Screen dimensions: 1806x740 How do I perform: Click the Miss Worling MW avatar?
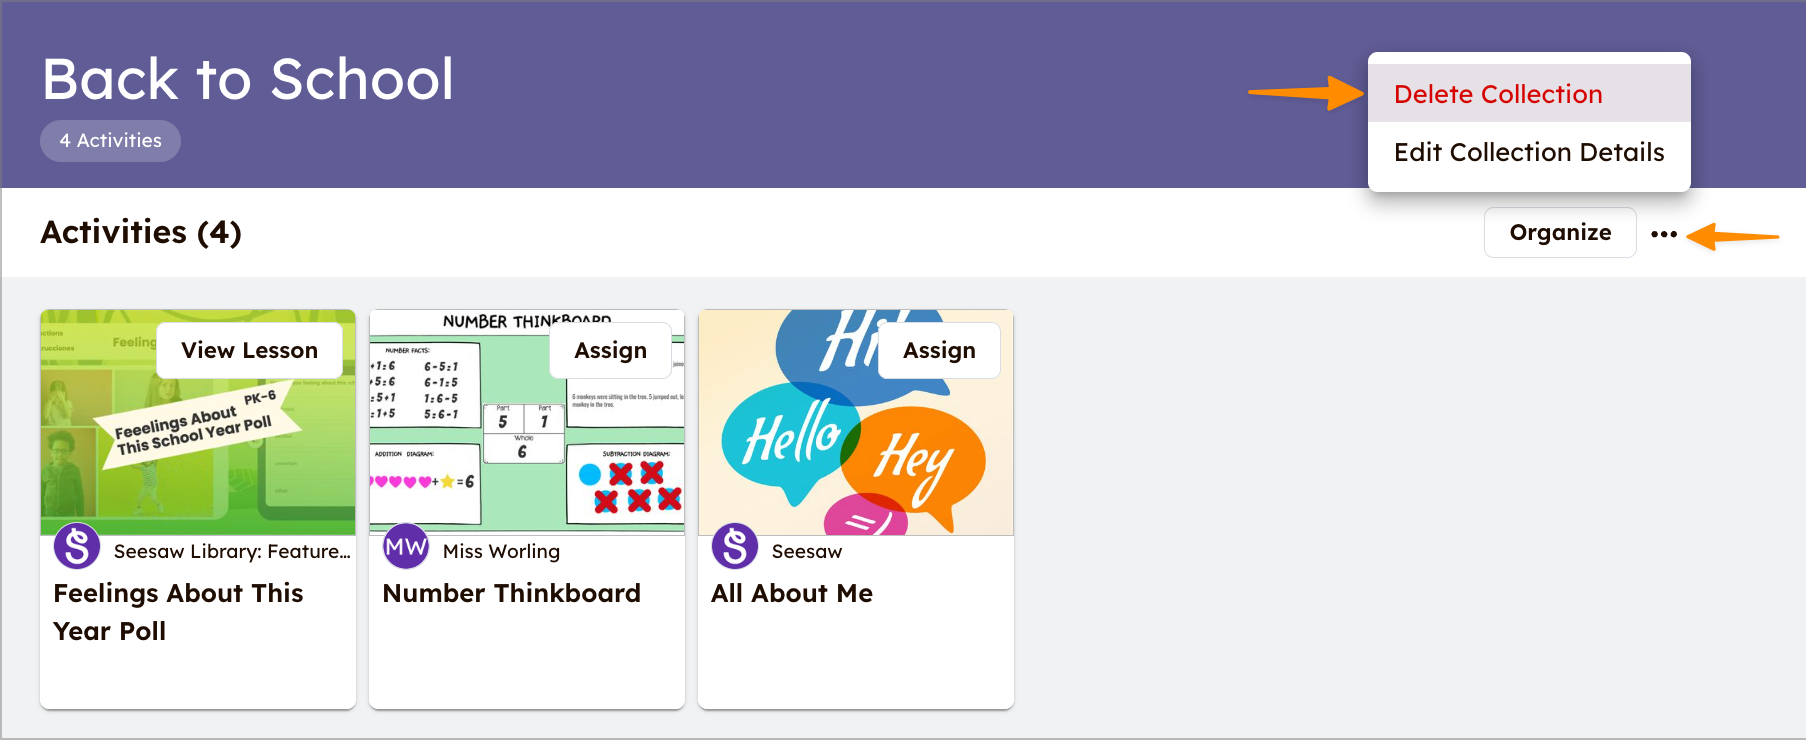pyautogui.click(x=406, y=547)
